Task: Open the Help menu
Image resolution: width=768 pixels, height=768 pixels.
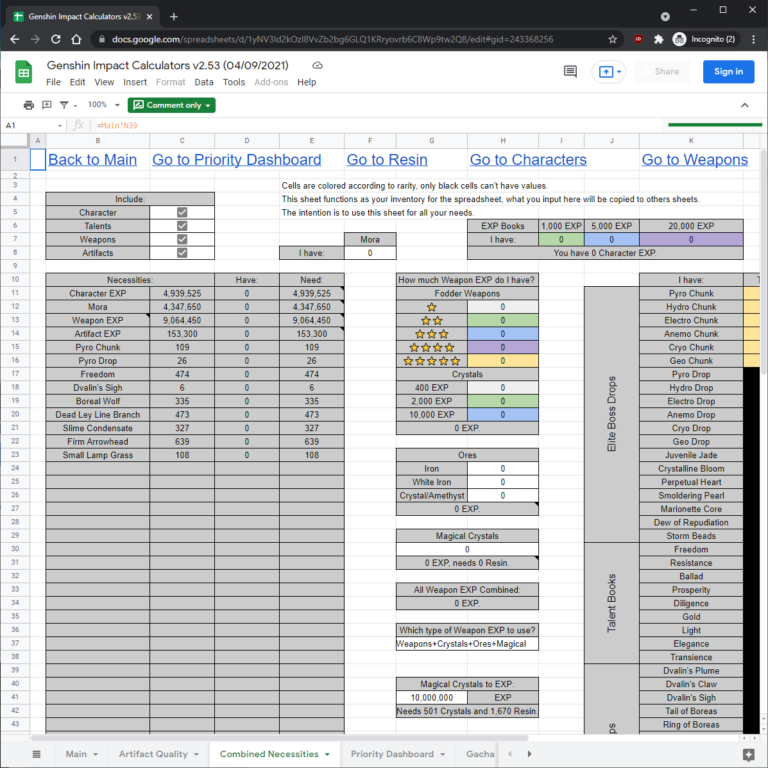Action: click(307, 82)
